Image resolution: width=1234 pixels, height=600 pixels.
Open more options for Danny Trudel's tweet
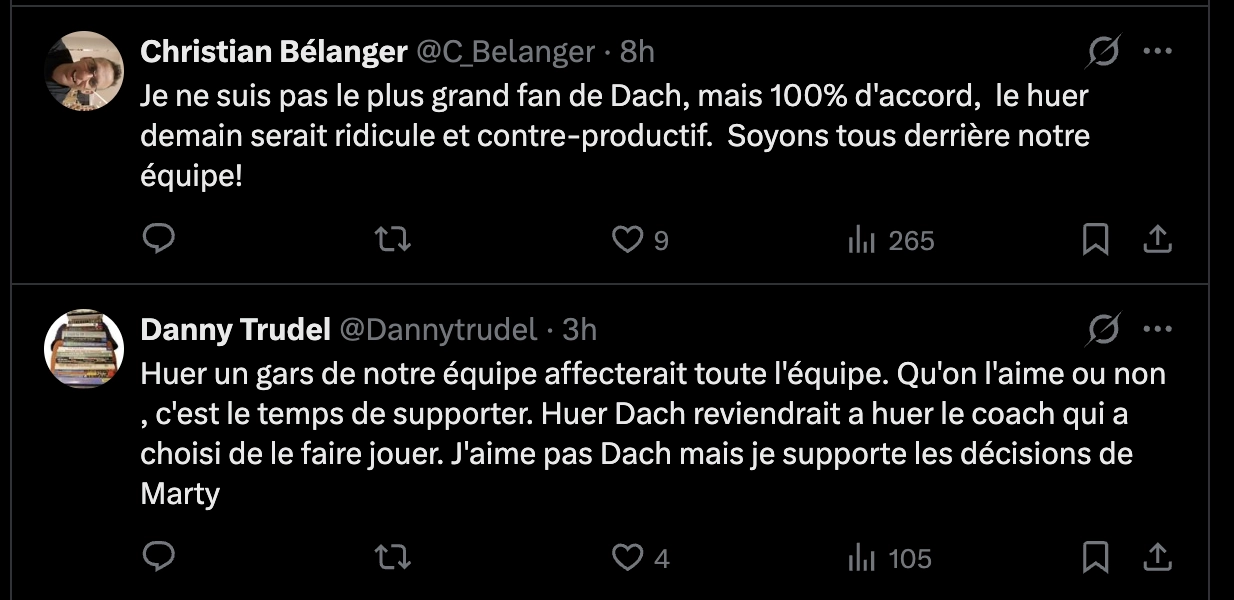pos(1157,328)
